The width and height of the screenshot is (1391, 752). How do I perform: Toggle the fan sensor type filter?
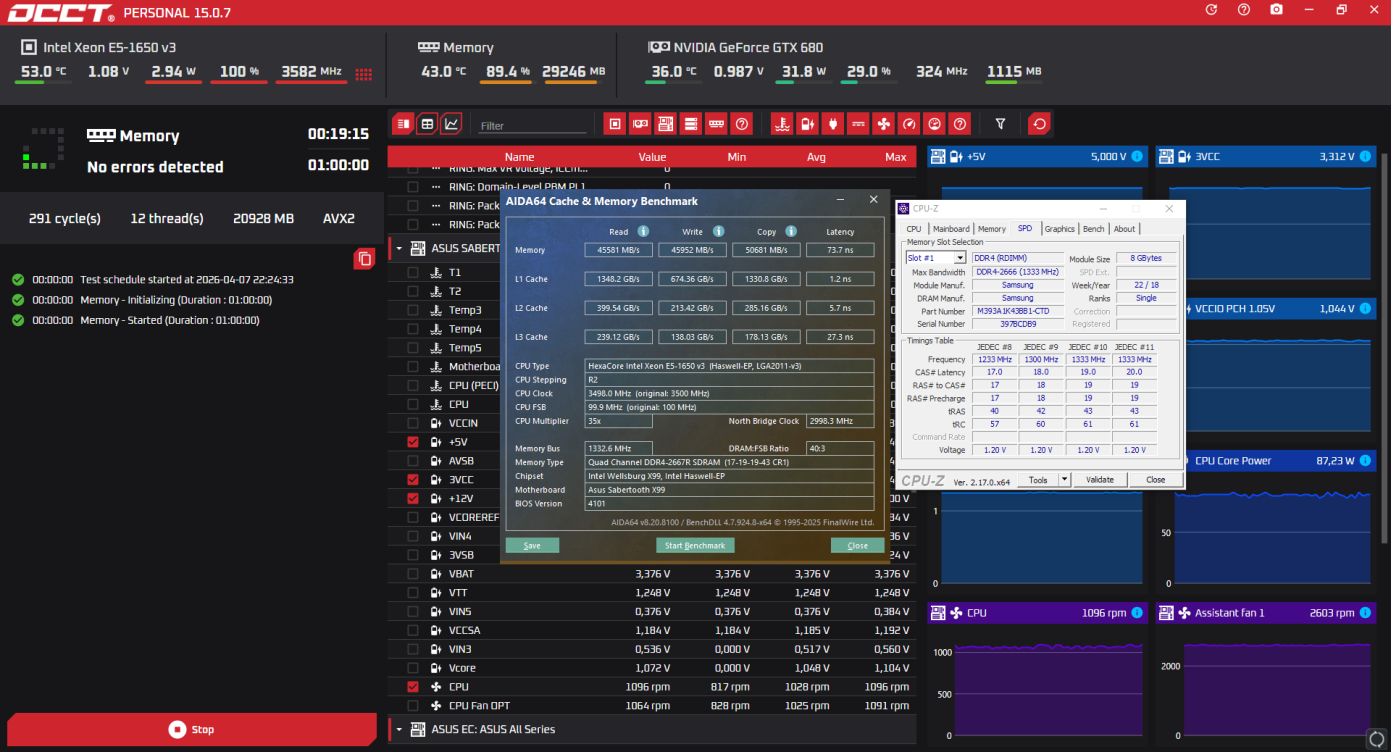(883, 124)
